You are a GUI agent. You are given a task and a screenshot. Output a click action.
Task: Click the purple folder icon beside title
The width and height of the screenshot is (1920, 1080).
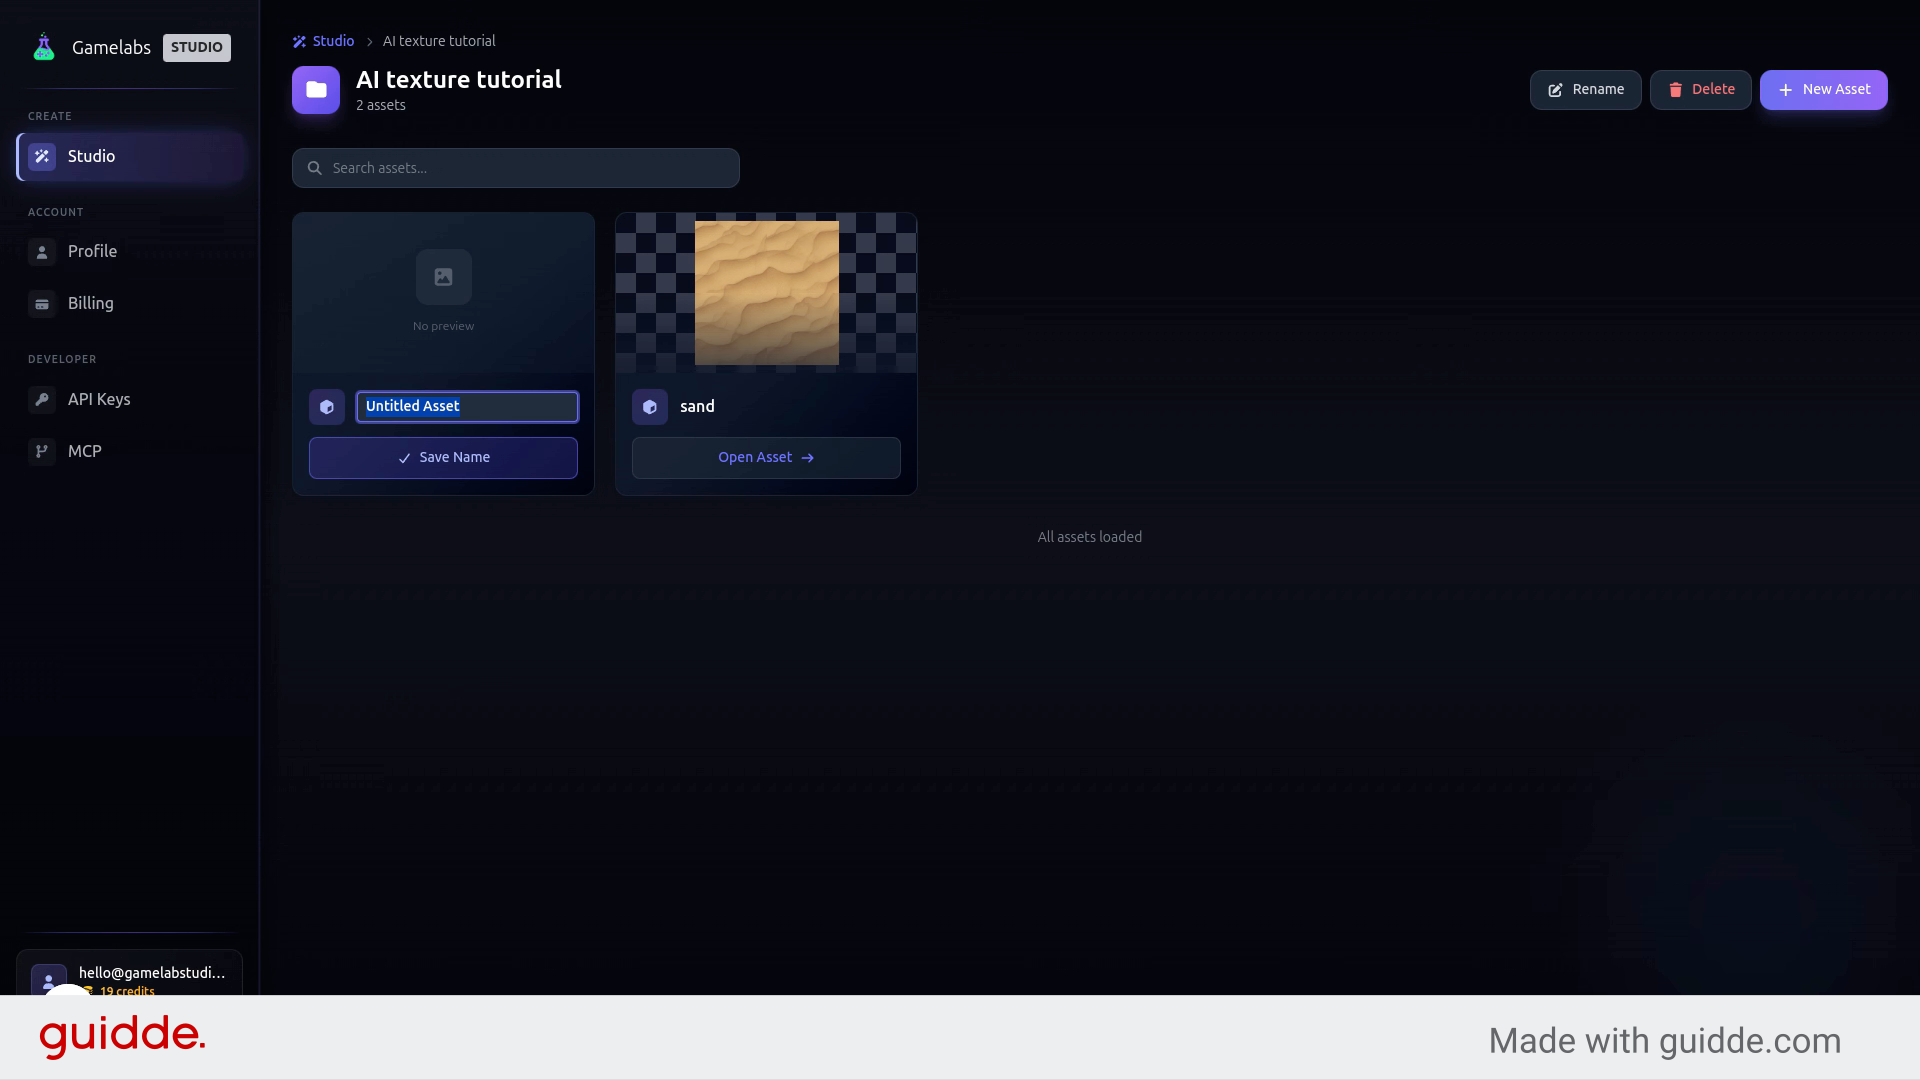coord(316,90)
